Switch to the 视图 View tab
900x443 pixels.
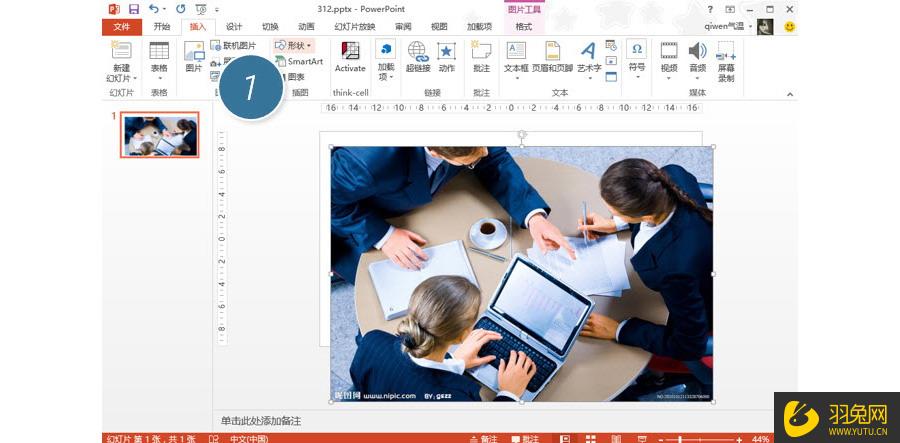coord(439,26)
